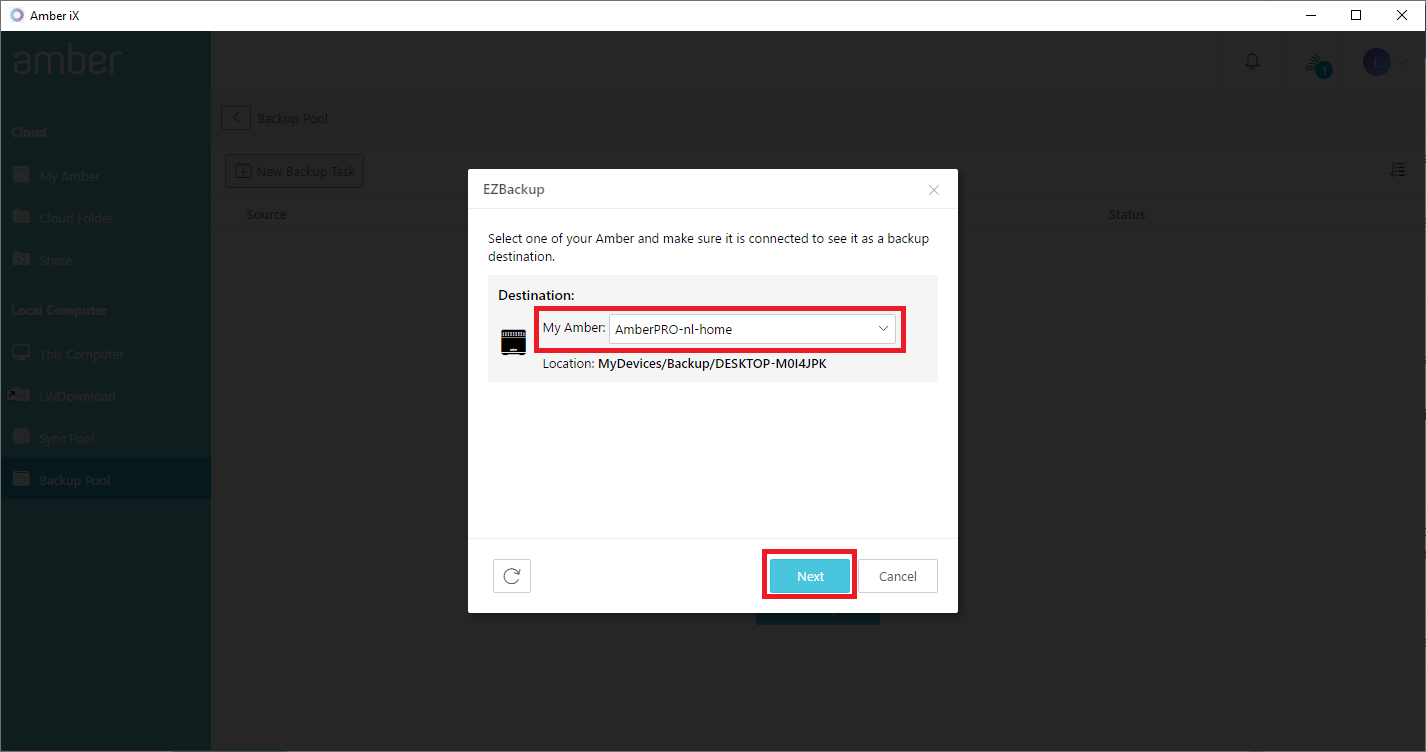Image resolution: width=1426 pixels, height=752 pixels.
Task: Click New Backup Task button
Action: tap(294, 171)
